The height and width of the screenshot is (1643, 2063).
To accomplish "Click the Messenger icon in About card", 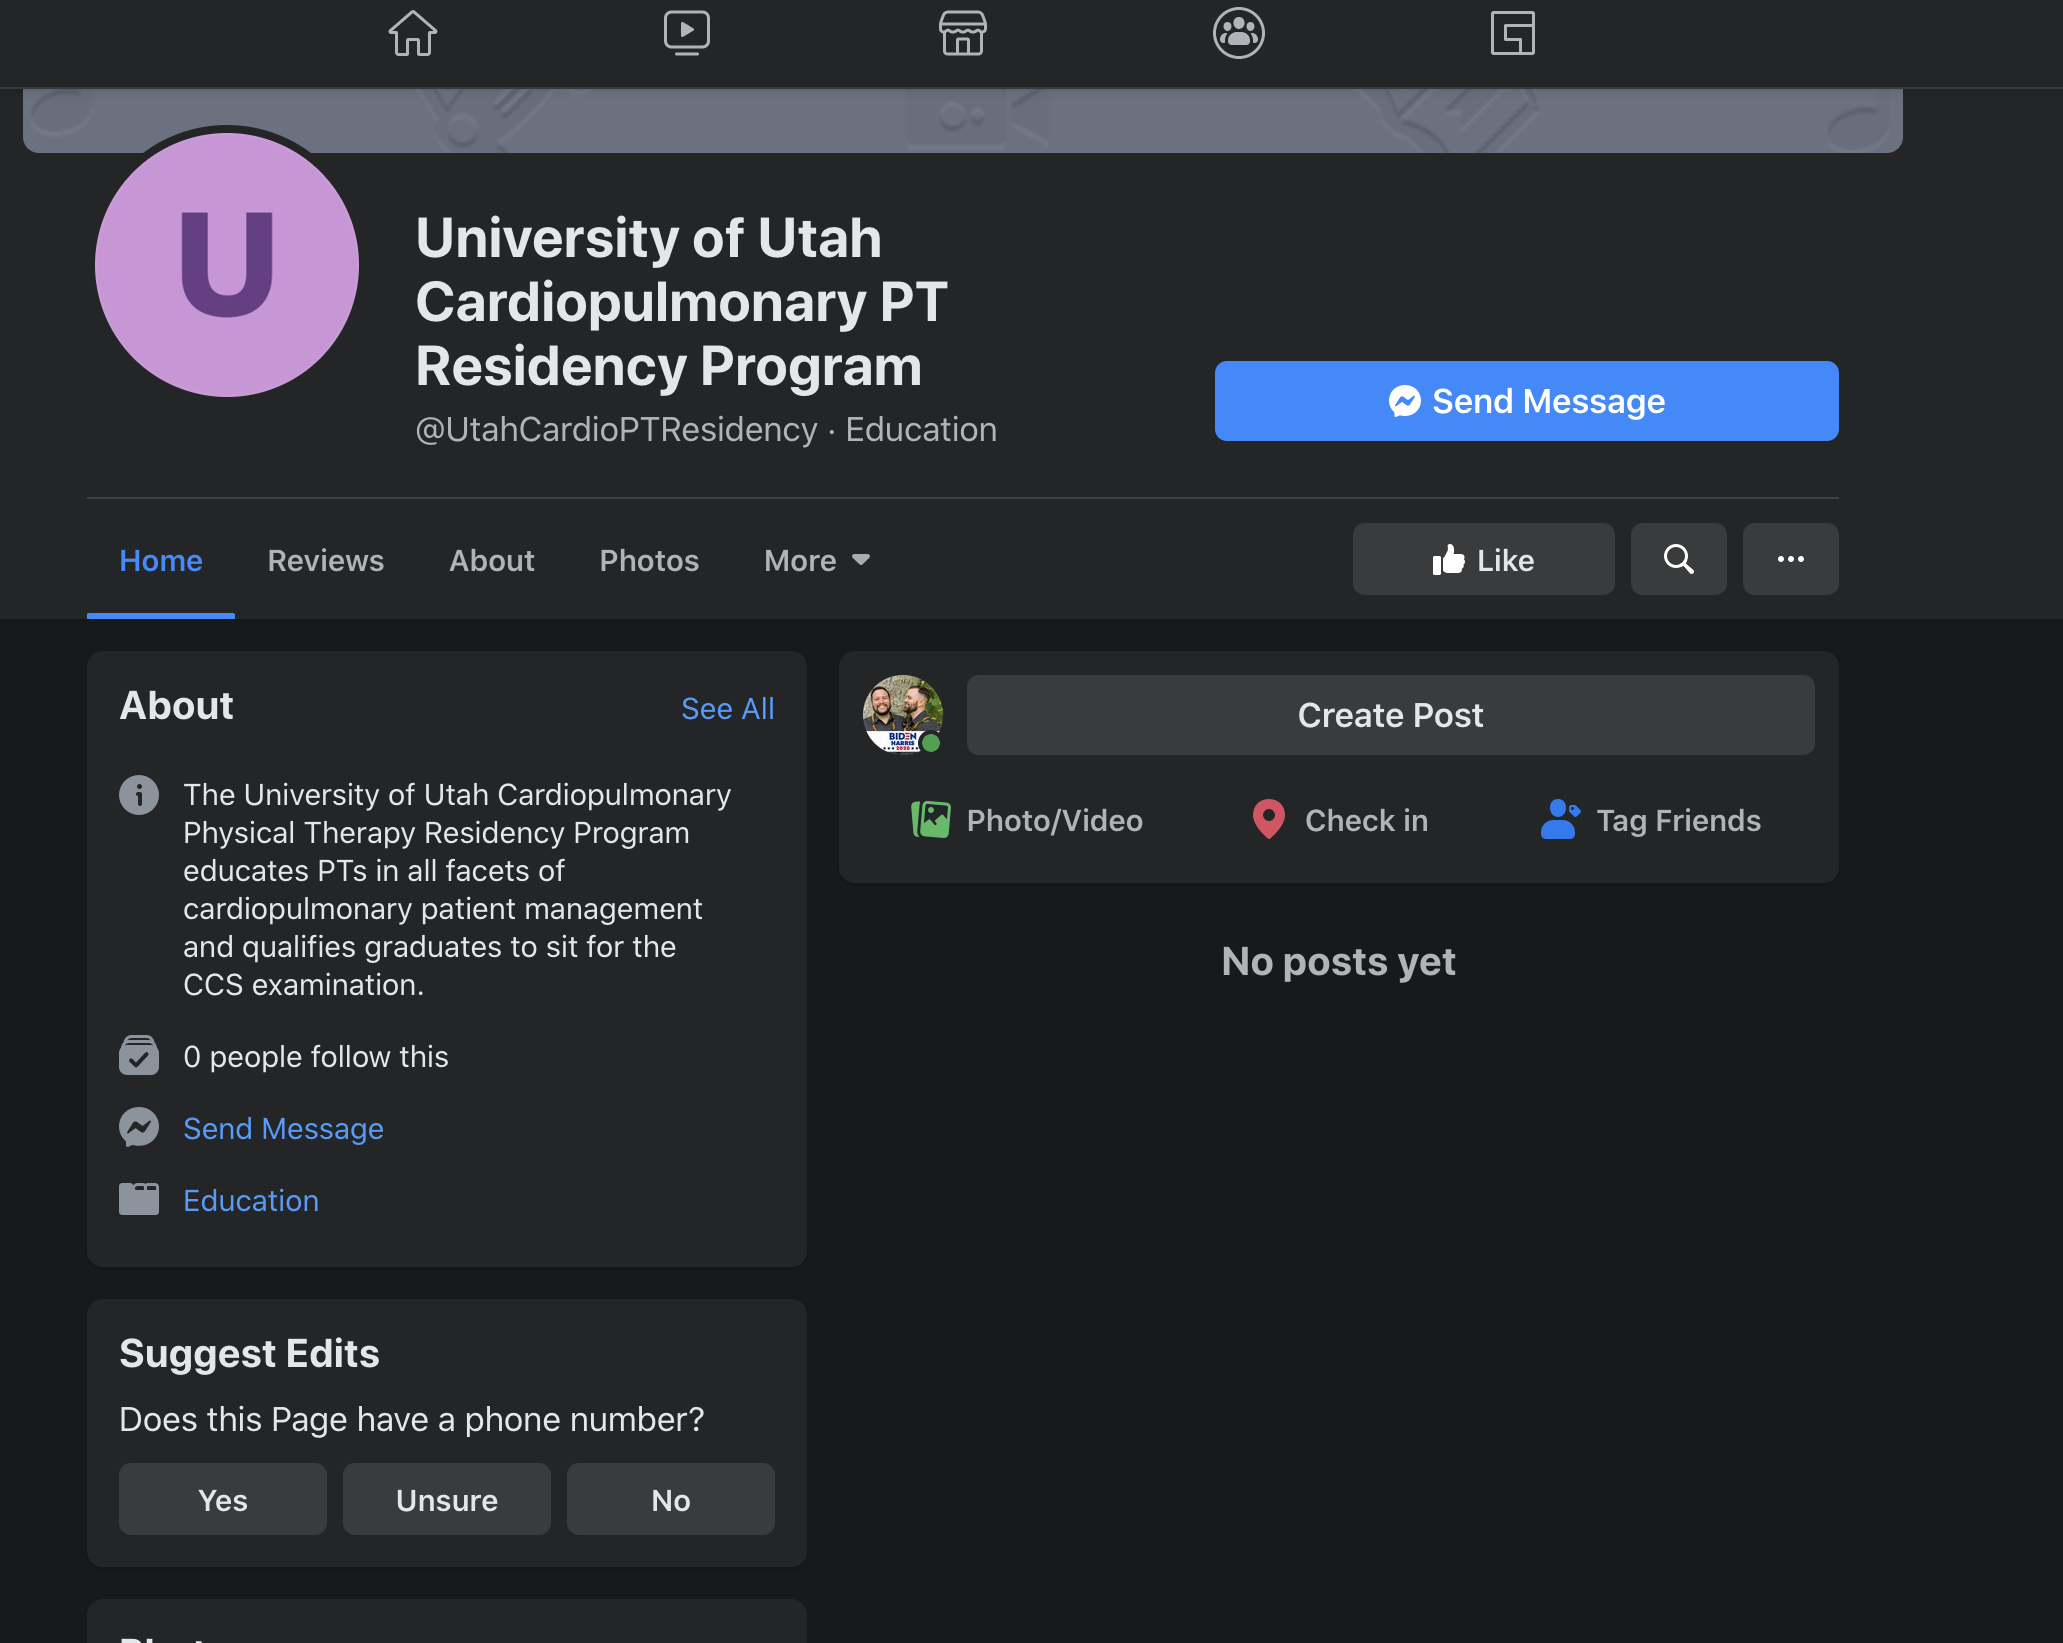I will (x=139, y=1128).
